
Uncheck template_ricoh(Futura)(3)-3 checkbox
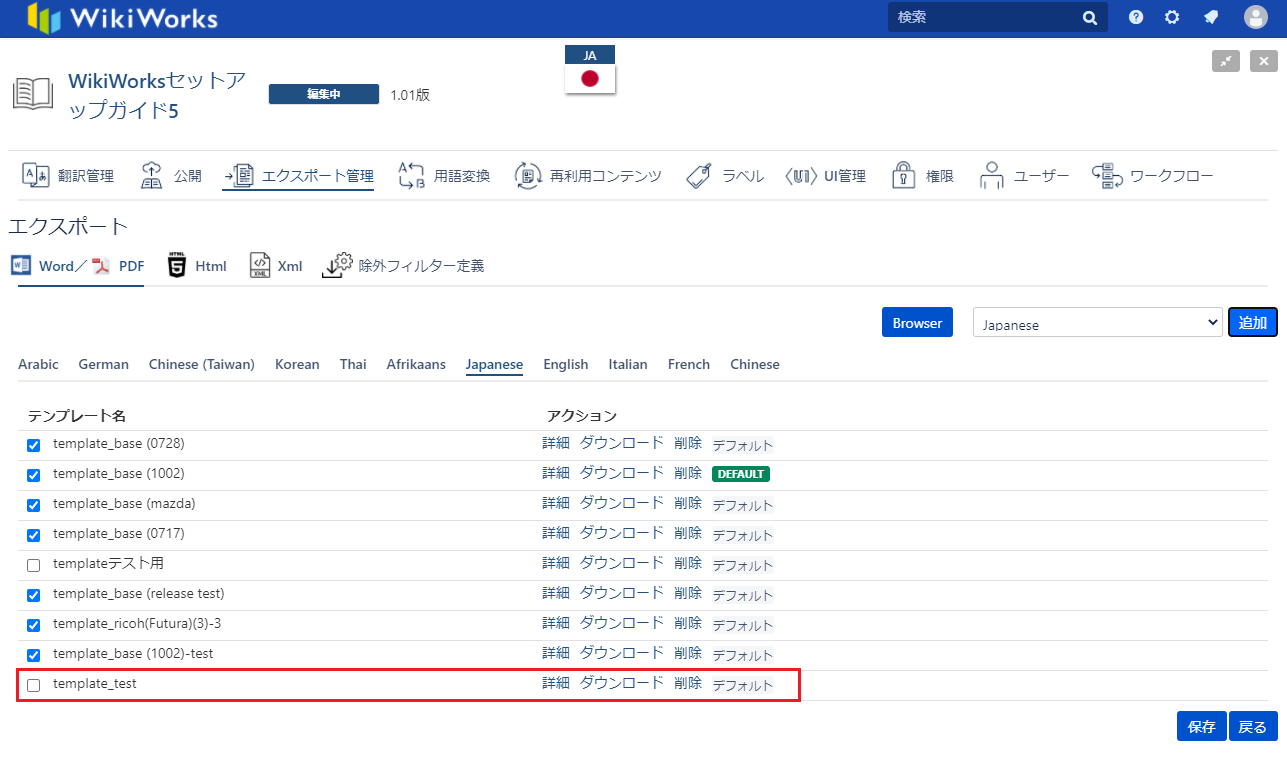click(x=33, y=625)
